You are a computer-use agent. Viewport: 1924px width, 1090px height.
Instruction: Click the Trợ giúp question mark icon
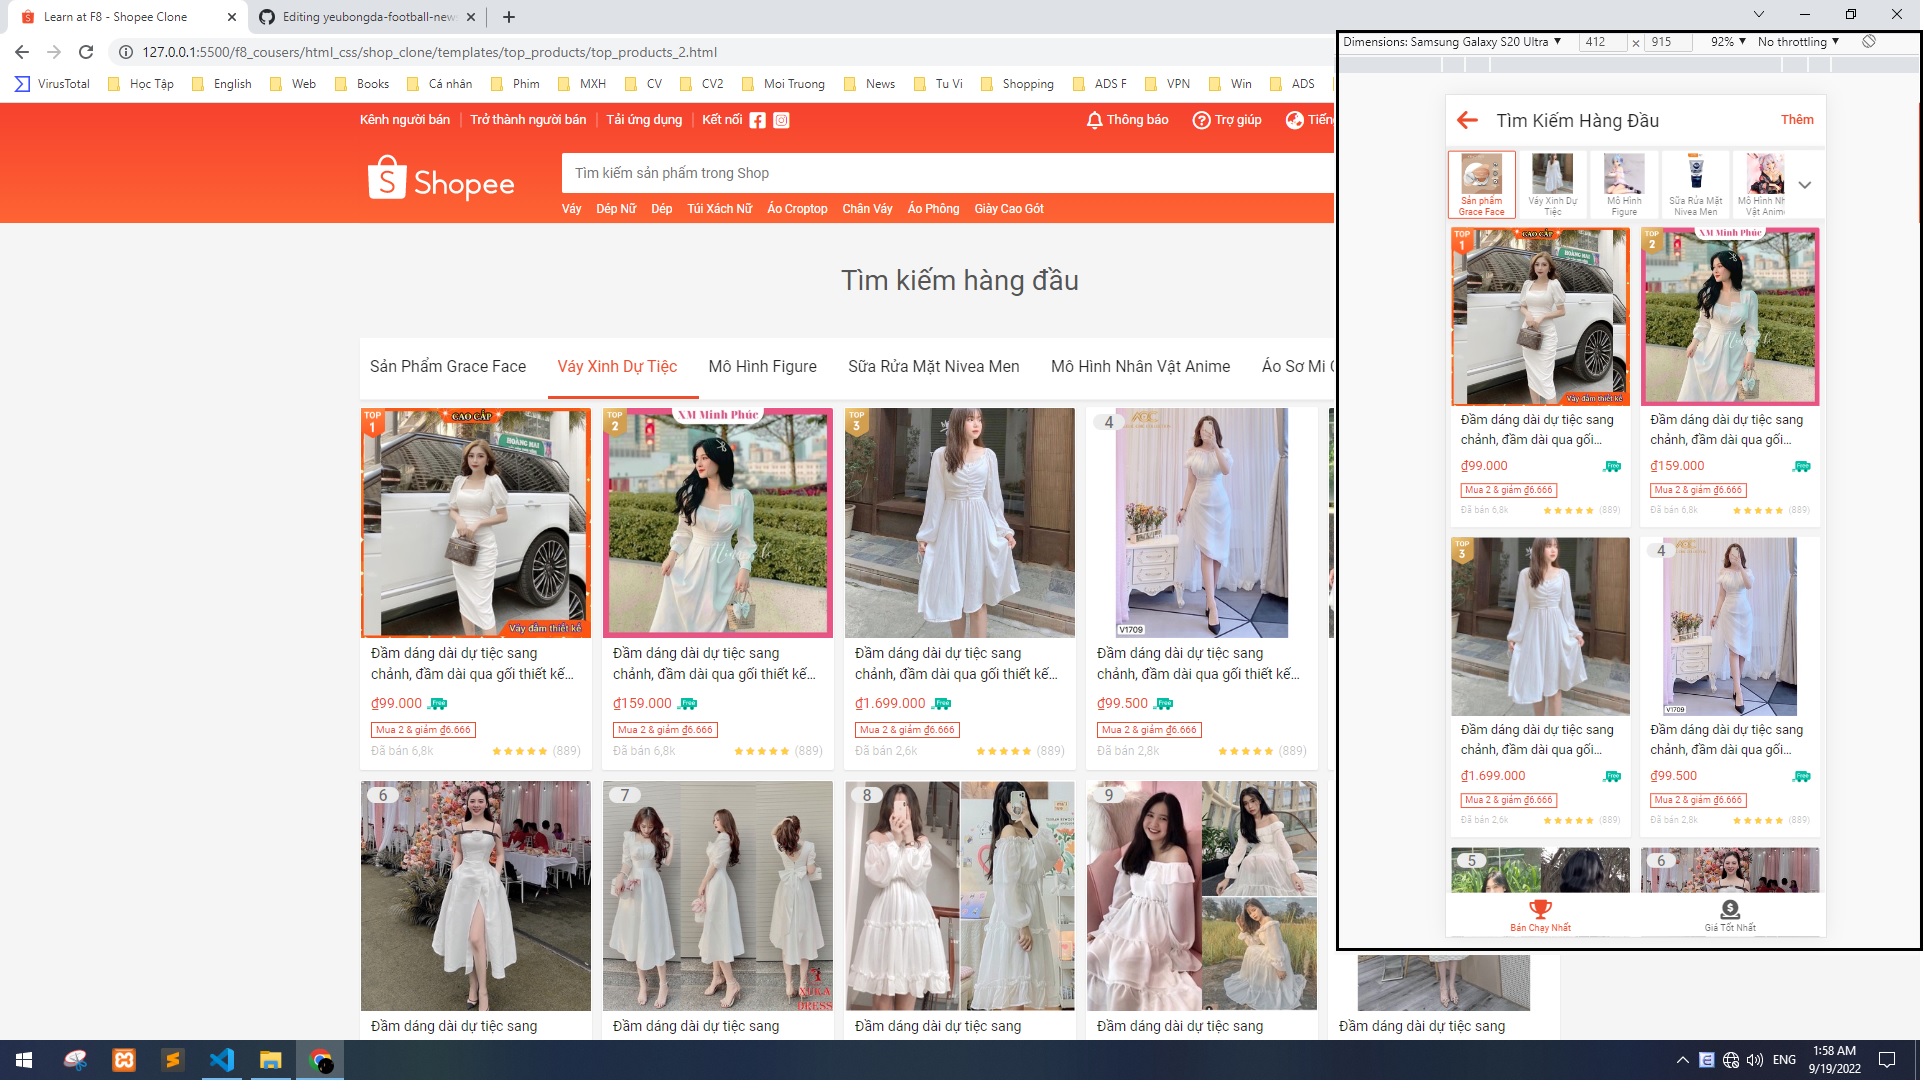(x=1200, y=120)
